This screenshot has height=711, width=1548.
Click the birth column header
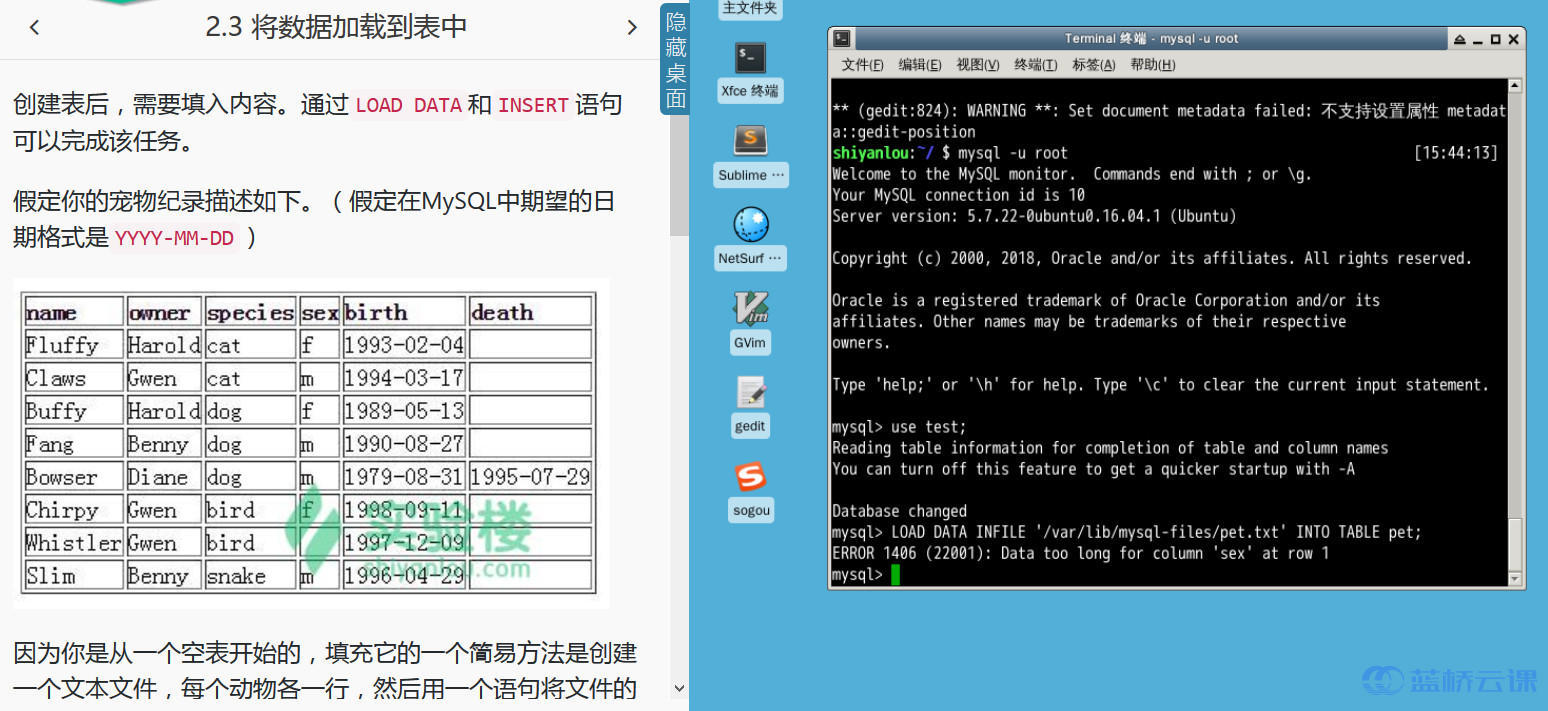(404, 312)
